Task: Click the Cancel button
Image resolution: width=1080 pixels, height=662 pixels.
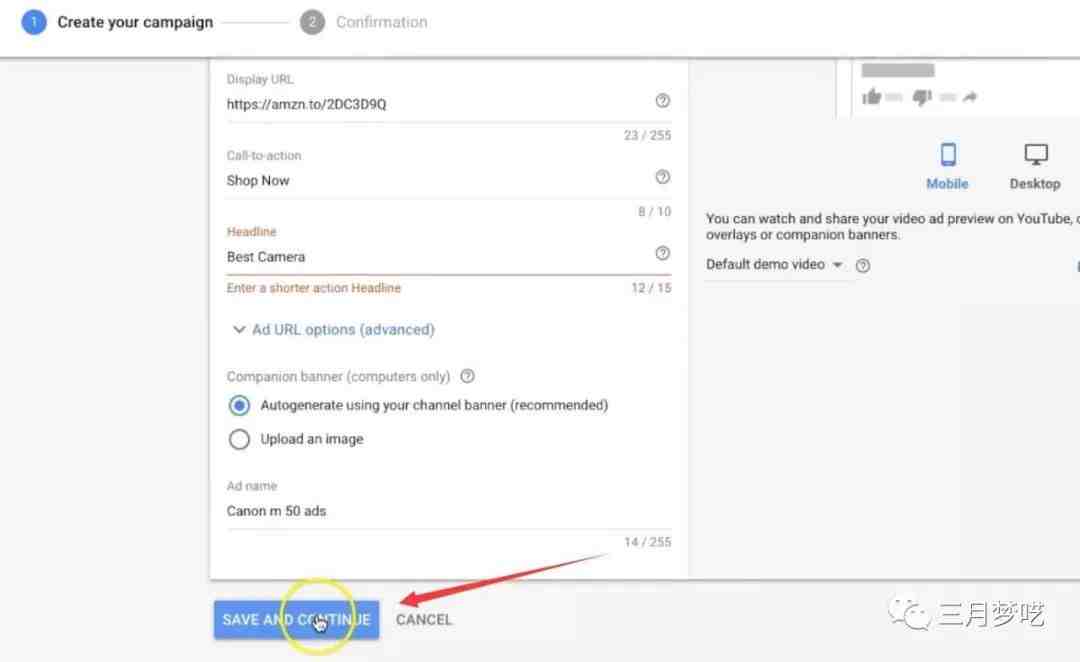Action: 424,620
